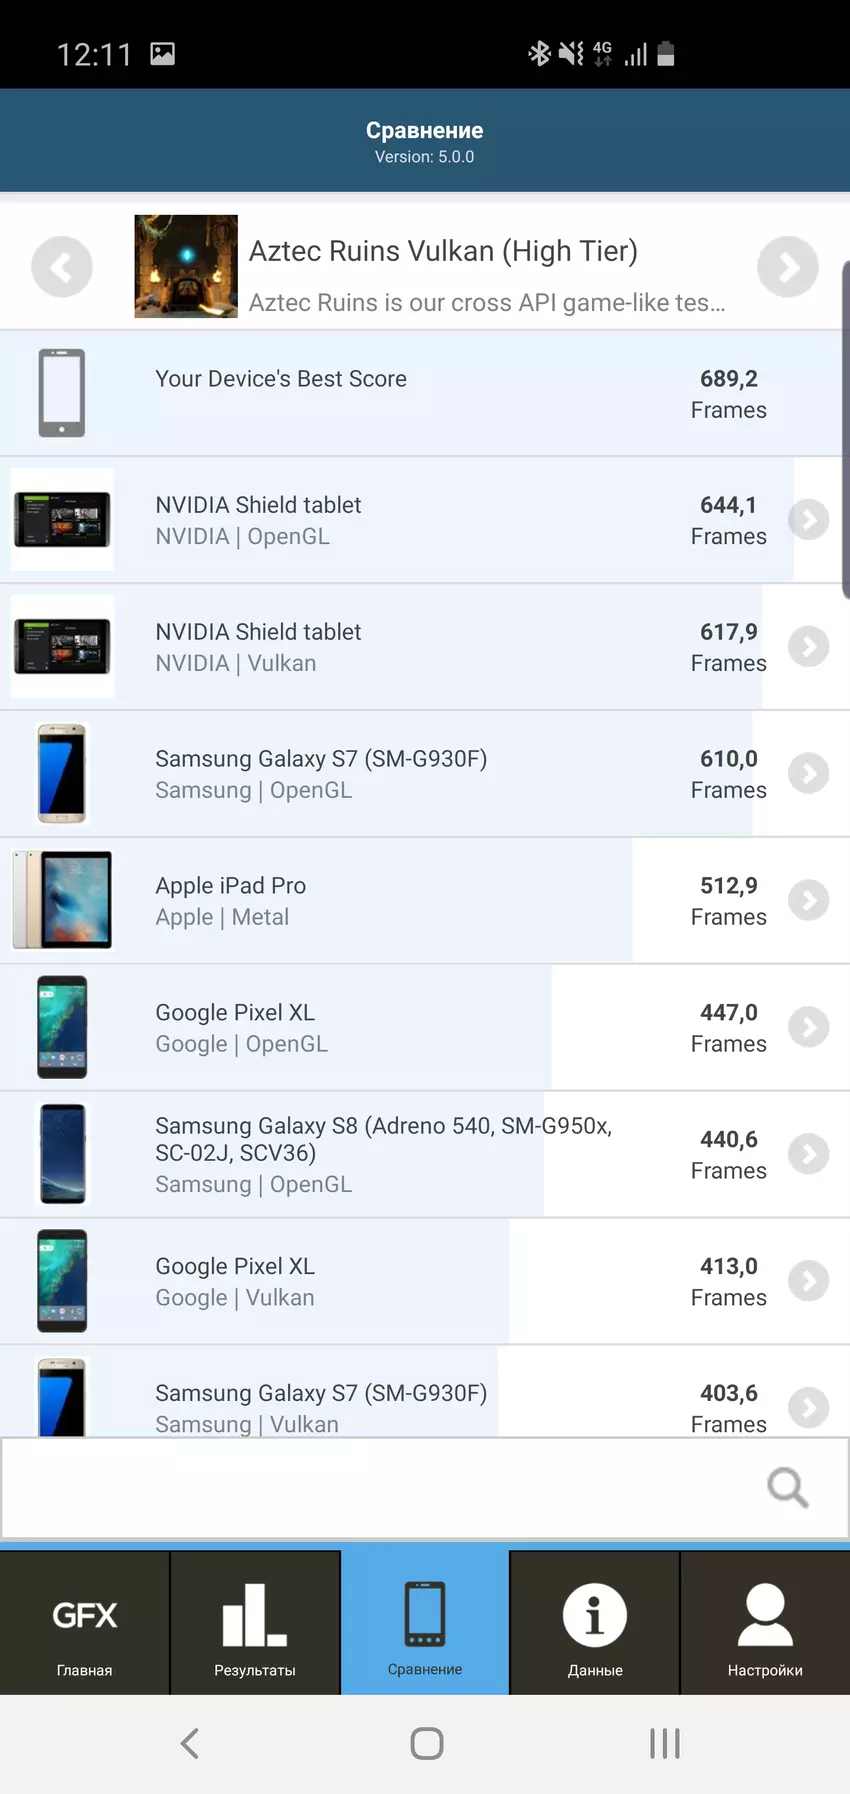Expand NVIDIA Shield tablet OpenGL details chevron
Viewport: 850px width, 1794px height.
(808, 520)
